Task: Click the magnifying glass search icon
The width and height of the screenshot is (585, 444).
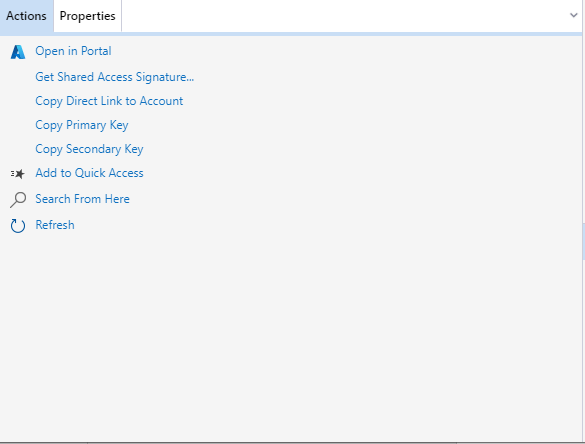Action: [18, 200]
